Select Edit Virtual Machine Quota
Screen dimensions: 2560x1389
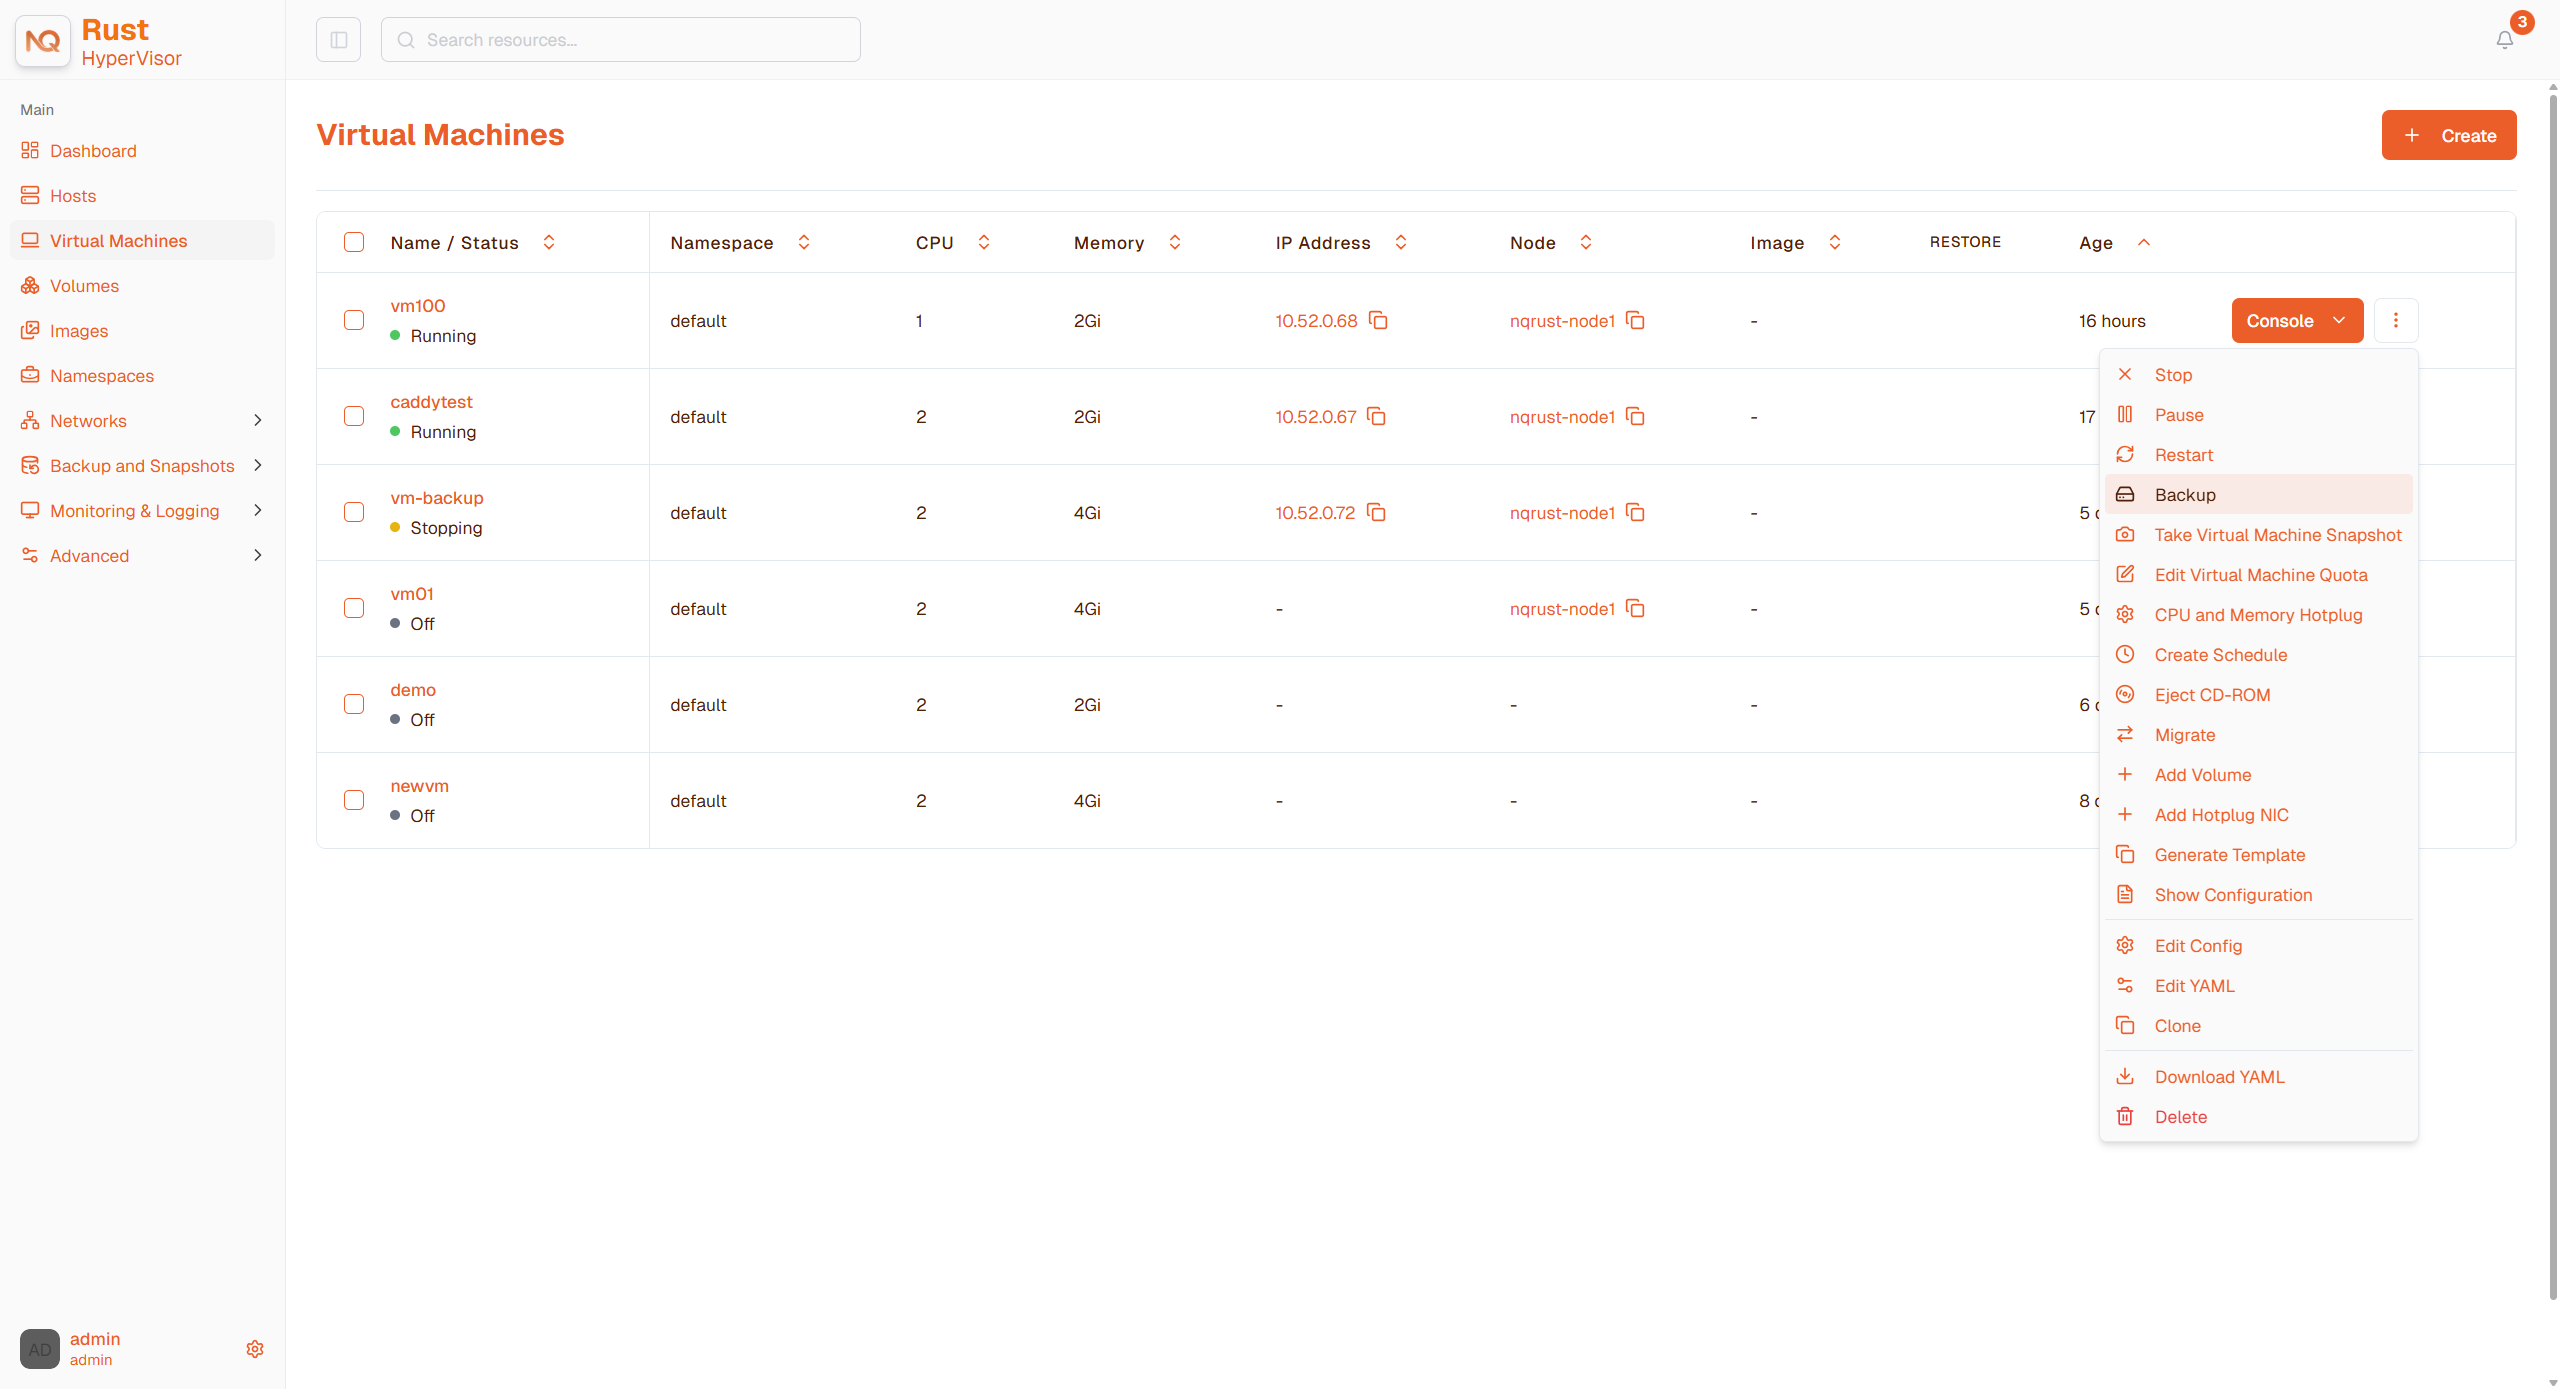tap(2258, 575)
